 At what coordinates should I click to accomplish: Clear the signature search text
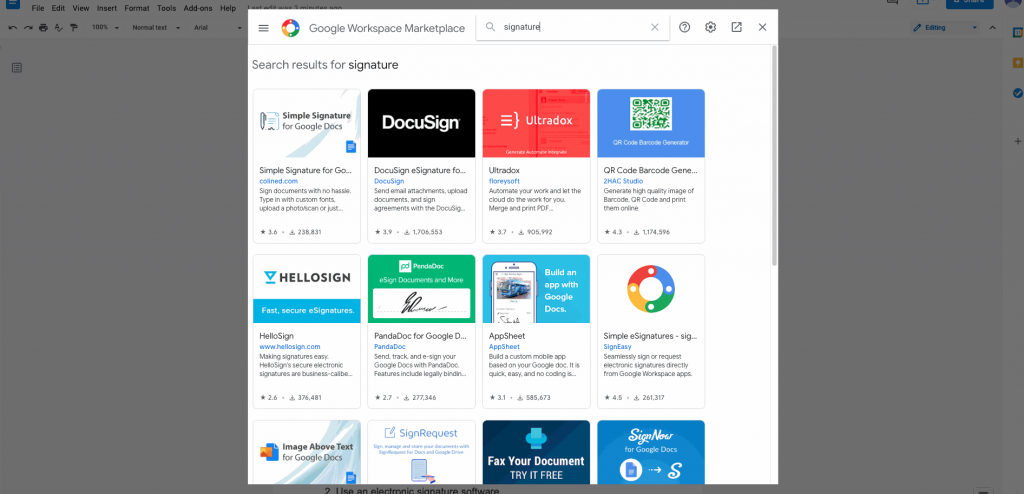pyautogui.click(x=655, y=27)
